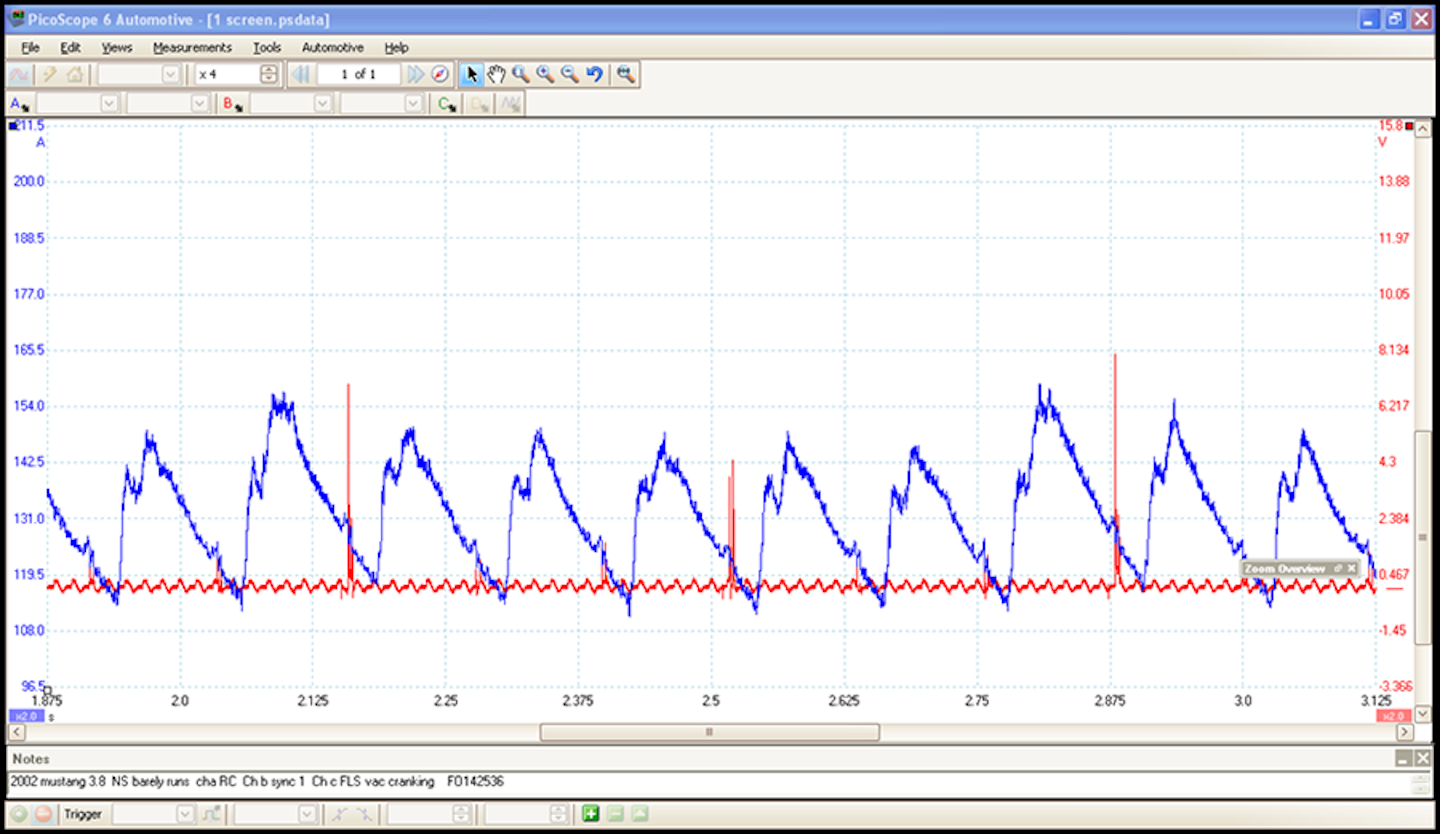The height and width of the screenshot is (834, 1440).
Task: Advance to the next waveform buffer
Action: coord(416,74)
